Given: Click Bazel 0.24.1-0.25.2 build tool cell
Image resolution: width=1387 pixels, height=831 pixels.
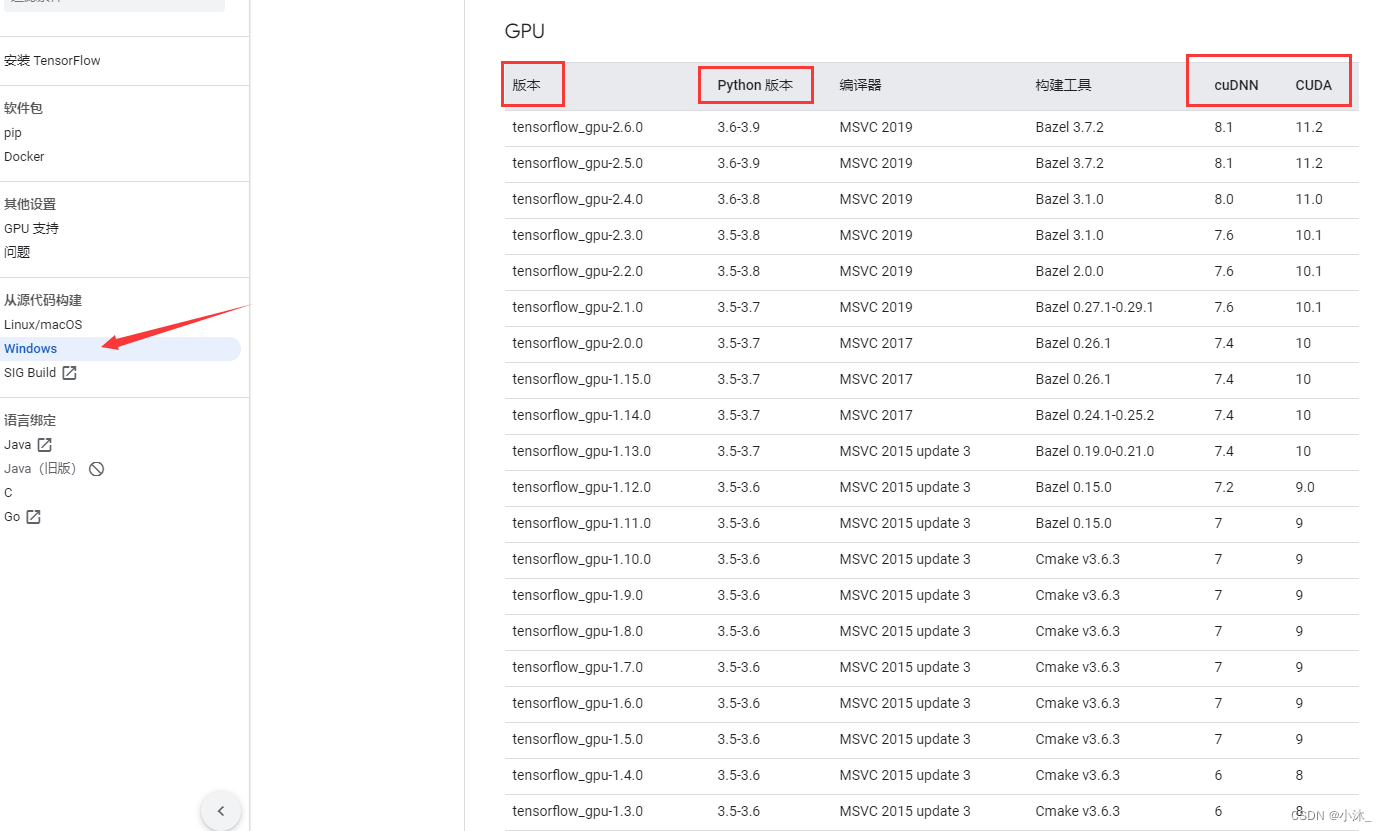Looking at the screenshot, I should coord(1095,415).
